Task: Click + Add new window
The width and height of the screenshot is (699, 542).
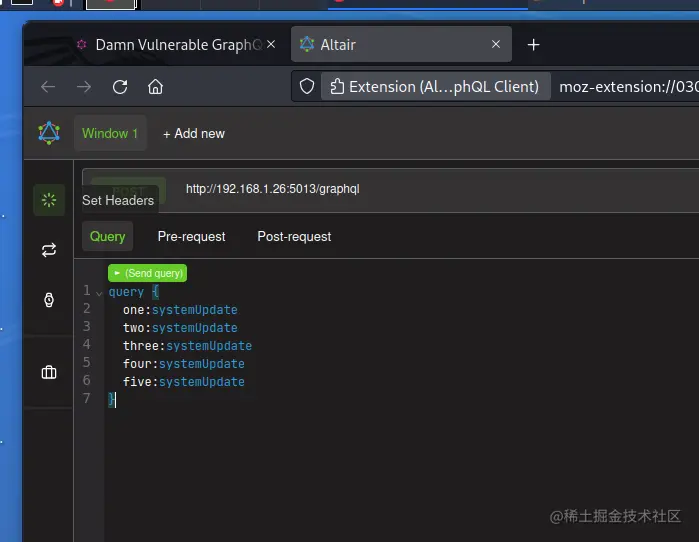Action: (194, 134)
